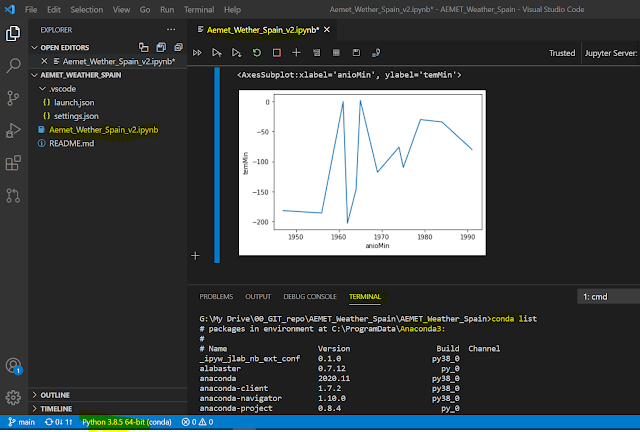The height and width of the screenshot is (432, 640).
Task: Click the AxesSubplot output text
Action: click(x=349, y=75)
